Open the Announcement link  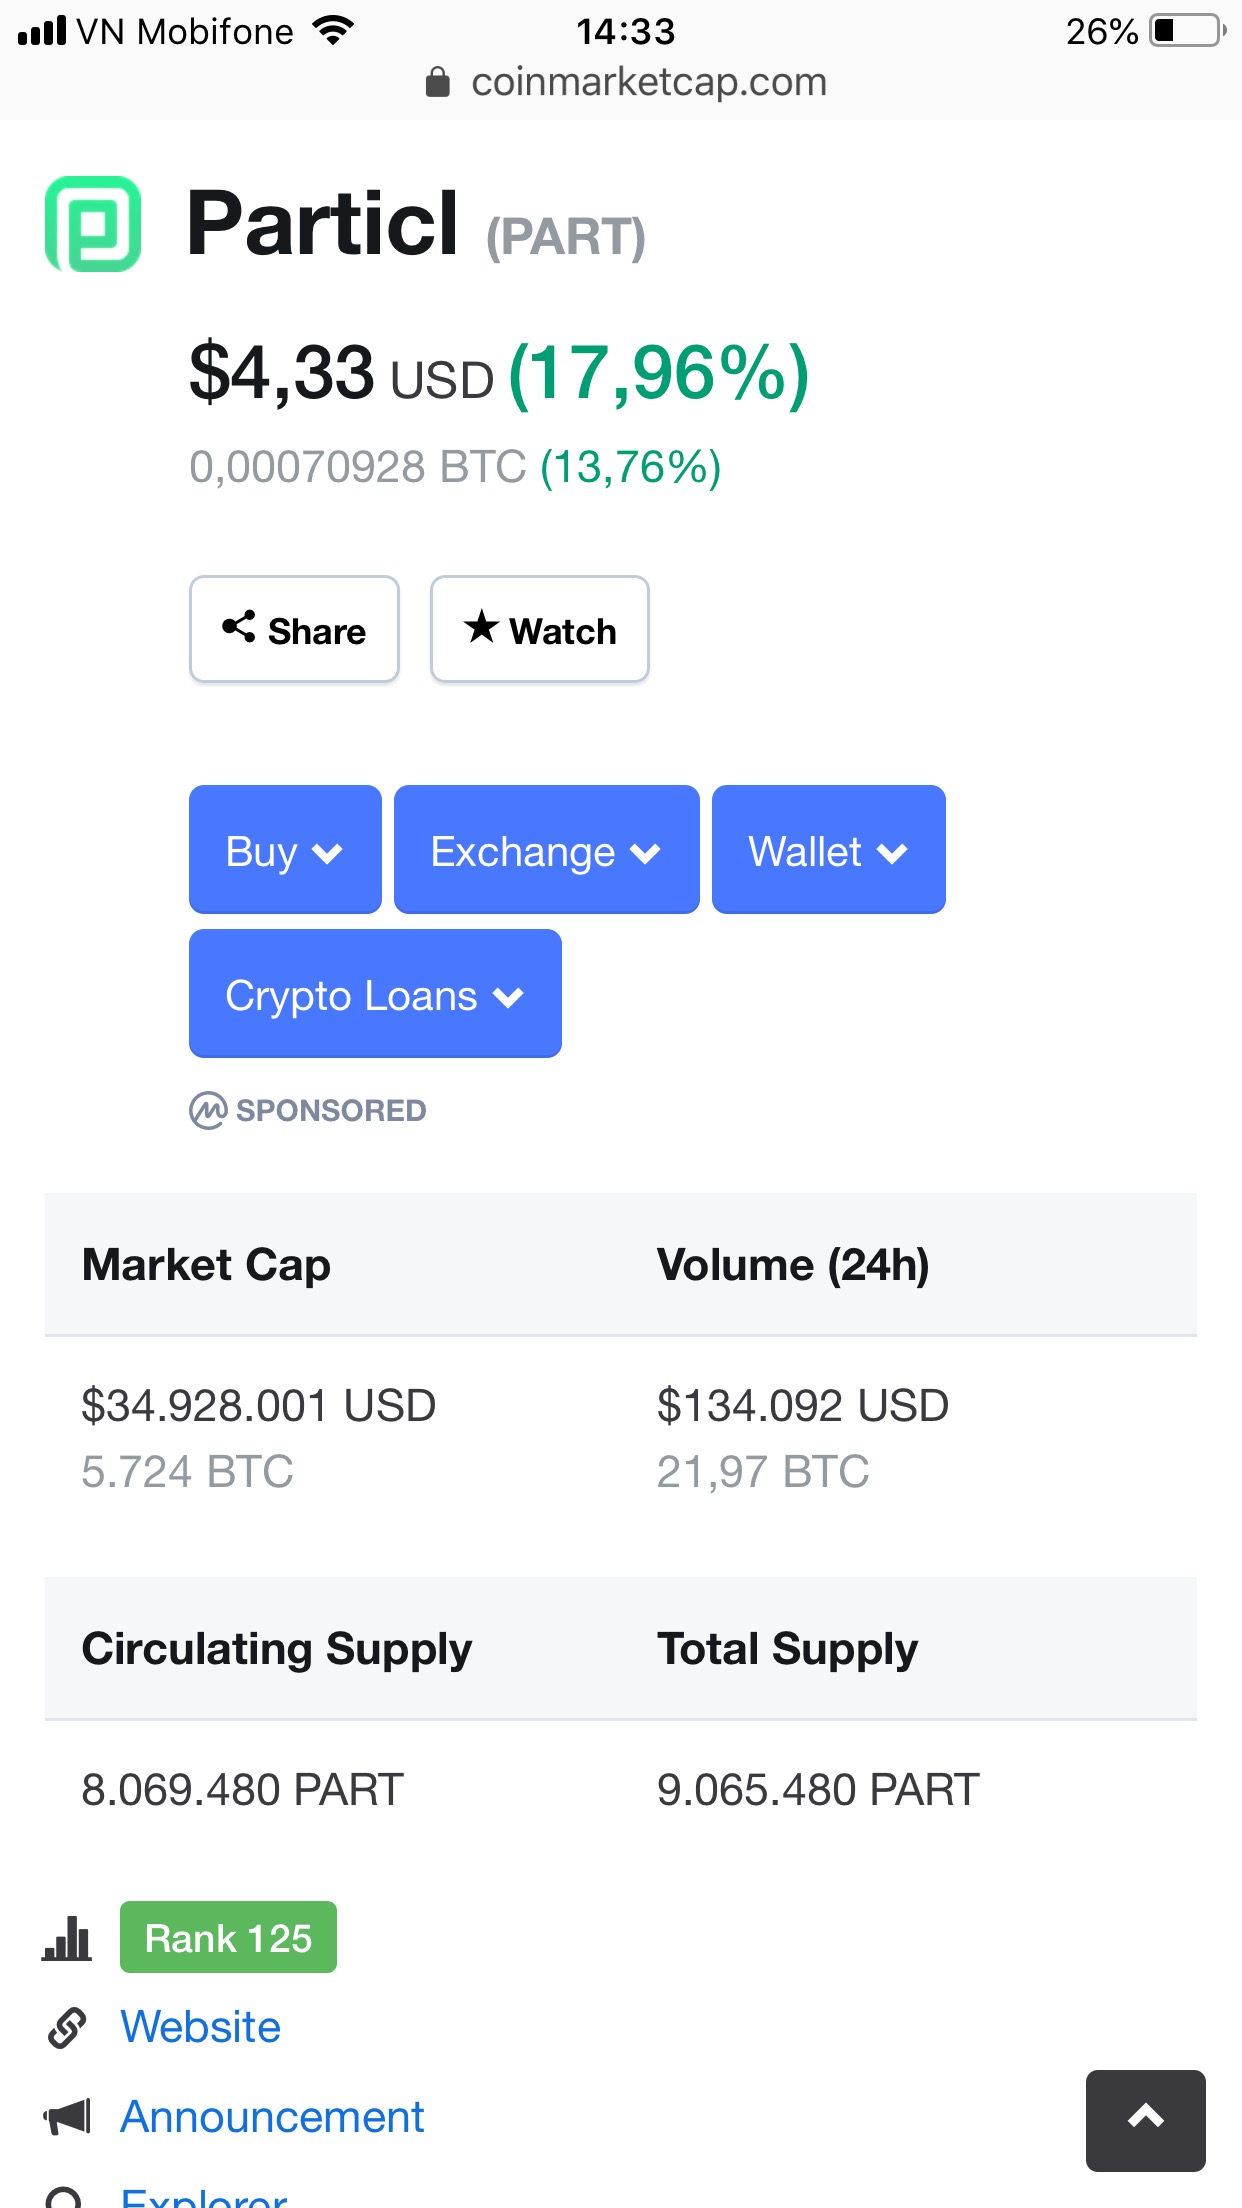coord(272,2117)
